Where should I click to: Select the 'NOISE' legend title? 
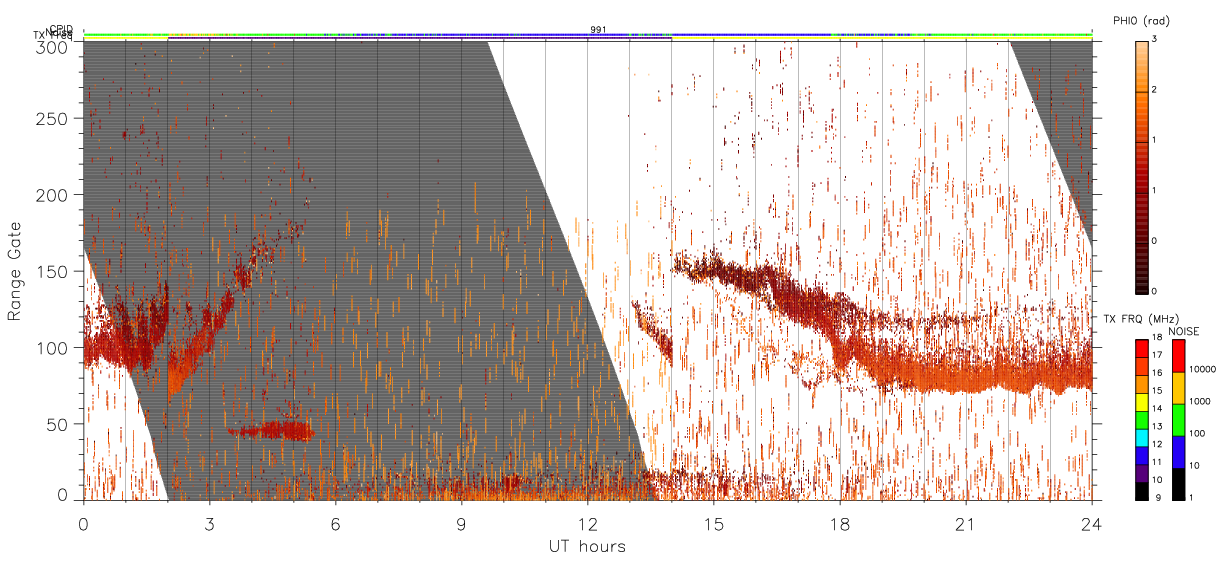[x=1185, y=330]
